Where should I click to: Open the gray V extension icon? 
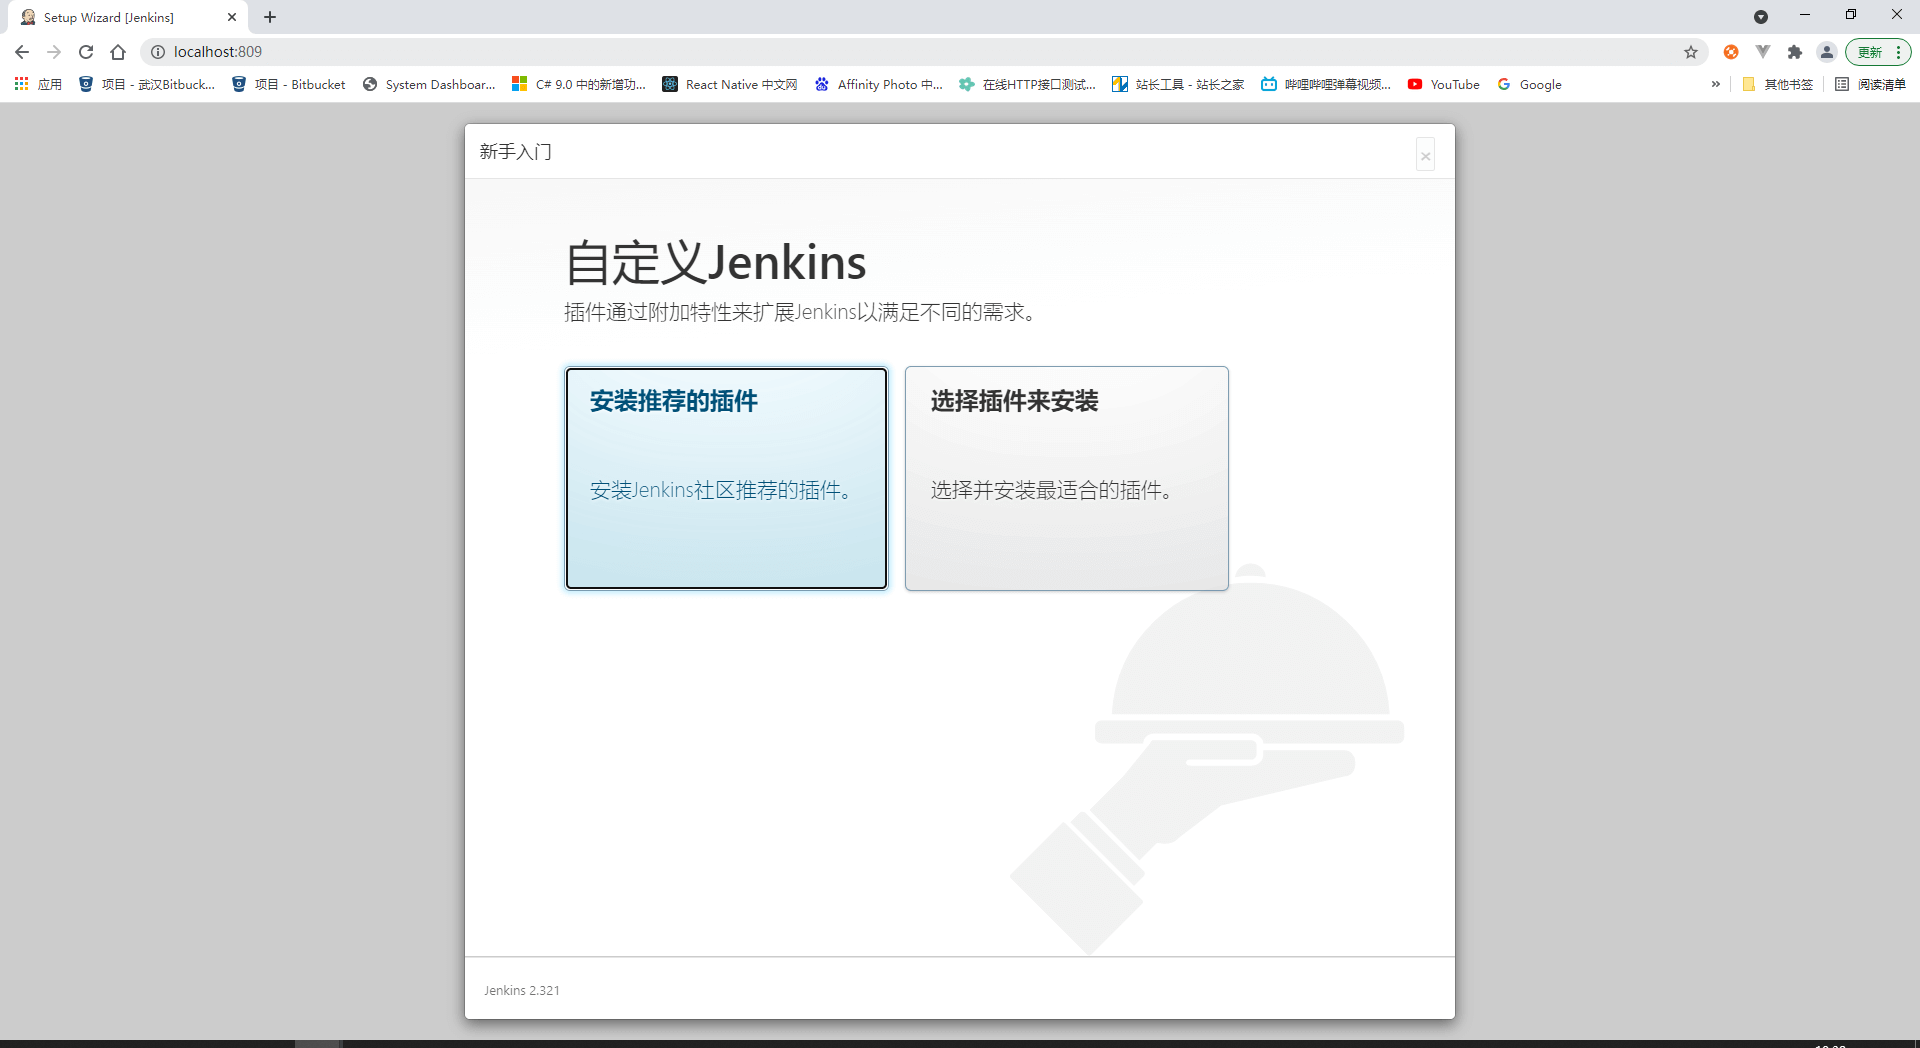tap(1763, 52)
